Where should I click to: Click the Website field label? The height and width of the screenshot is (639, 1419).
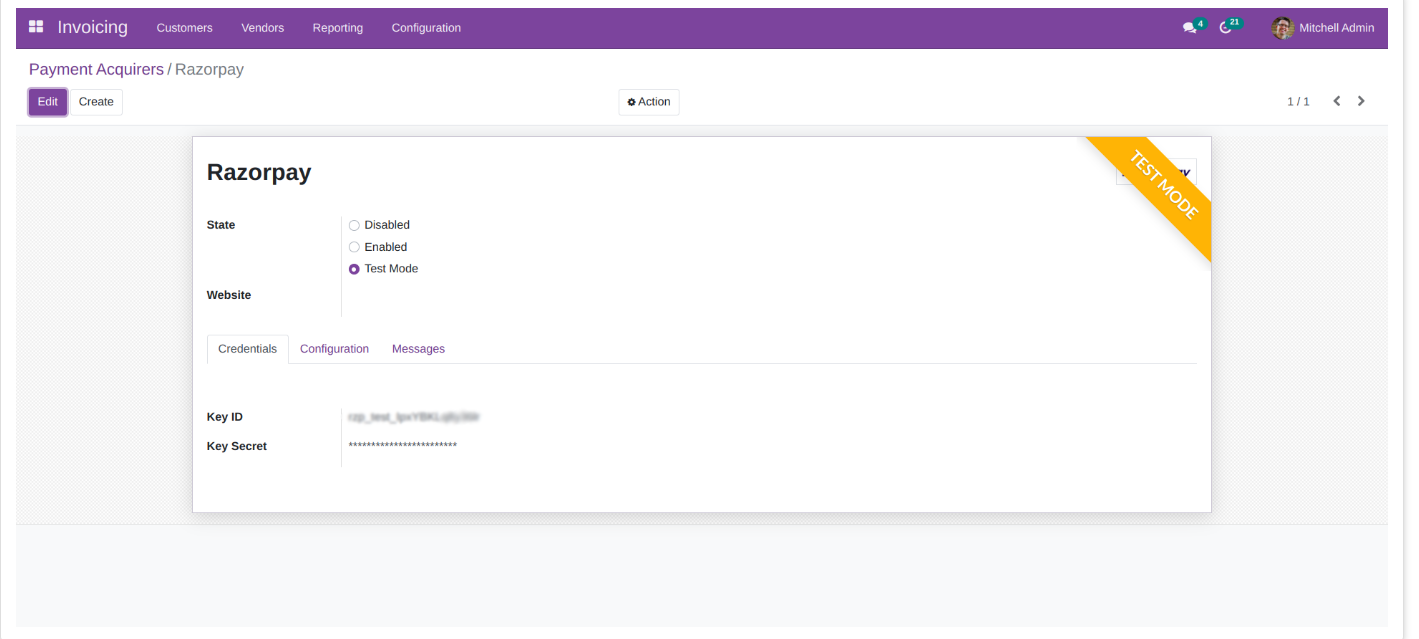click(x=229, y=295)
